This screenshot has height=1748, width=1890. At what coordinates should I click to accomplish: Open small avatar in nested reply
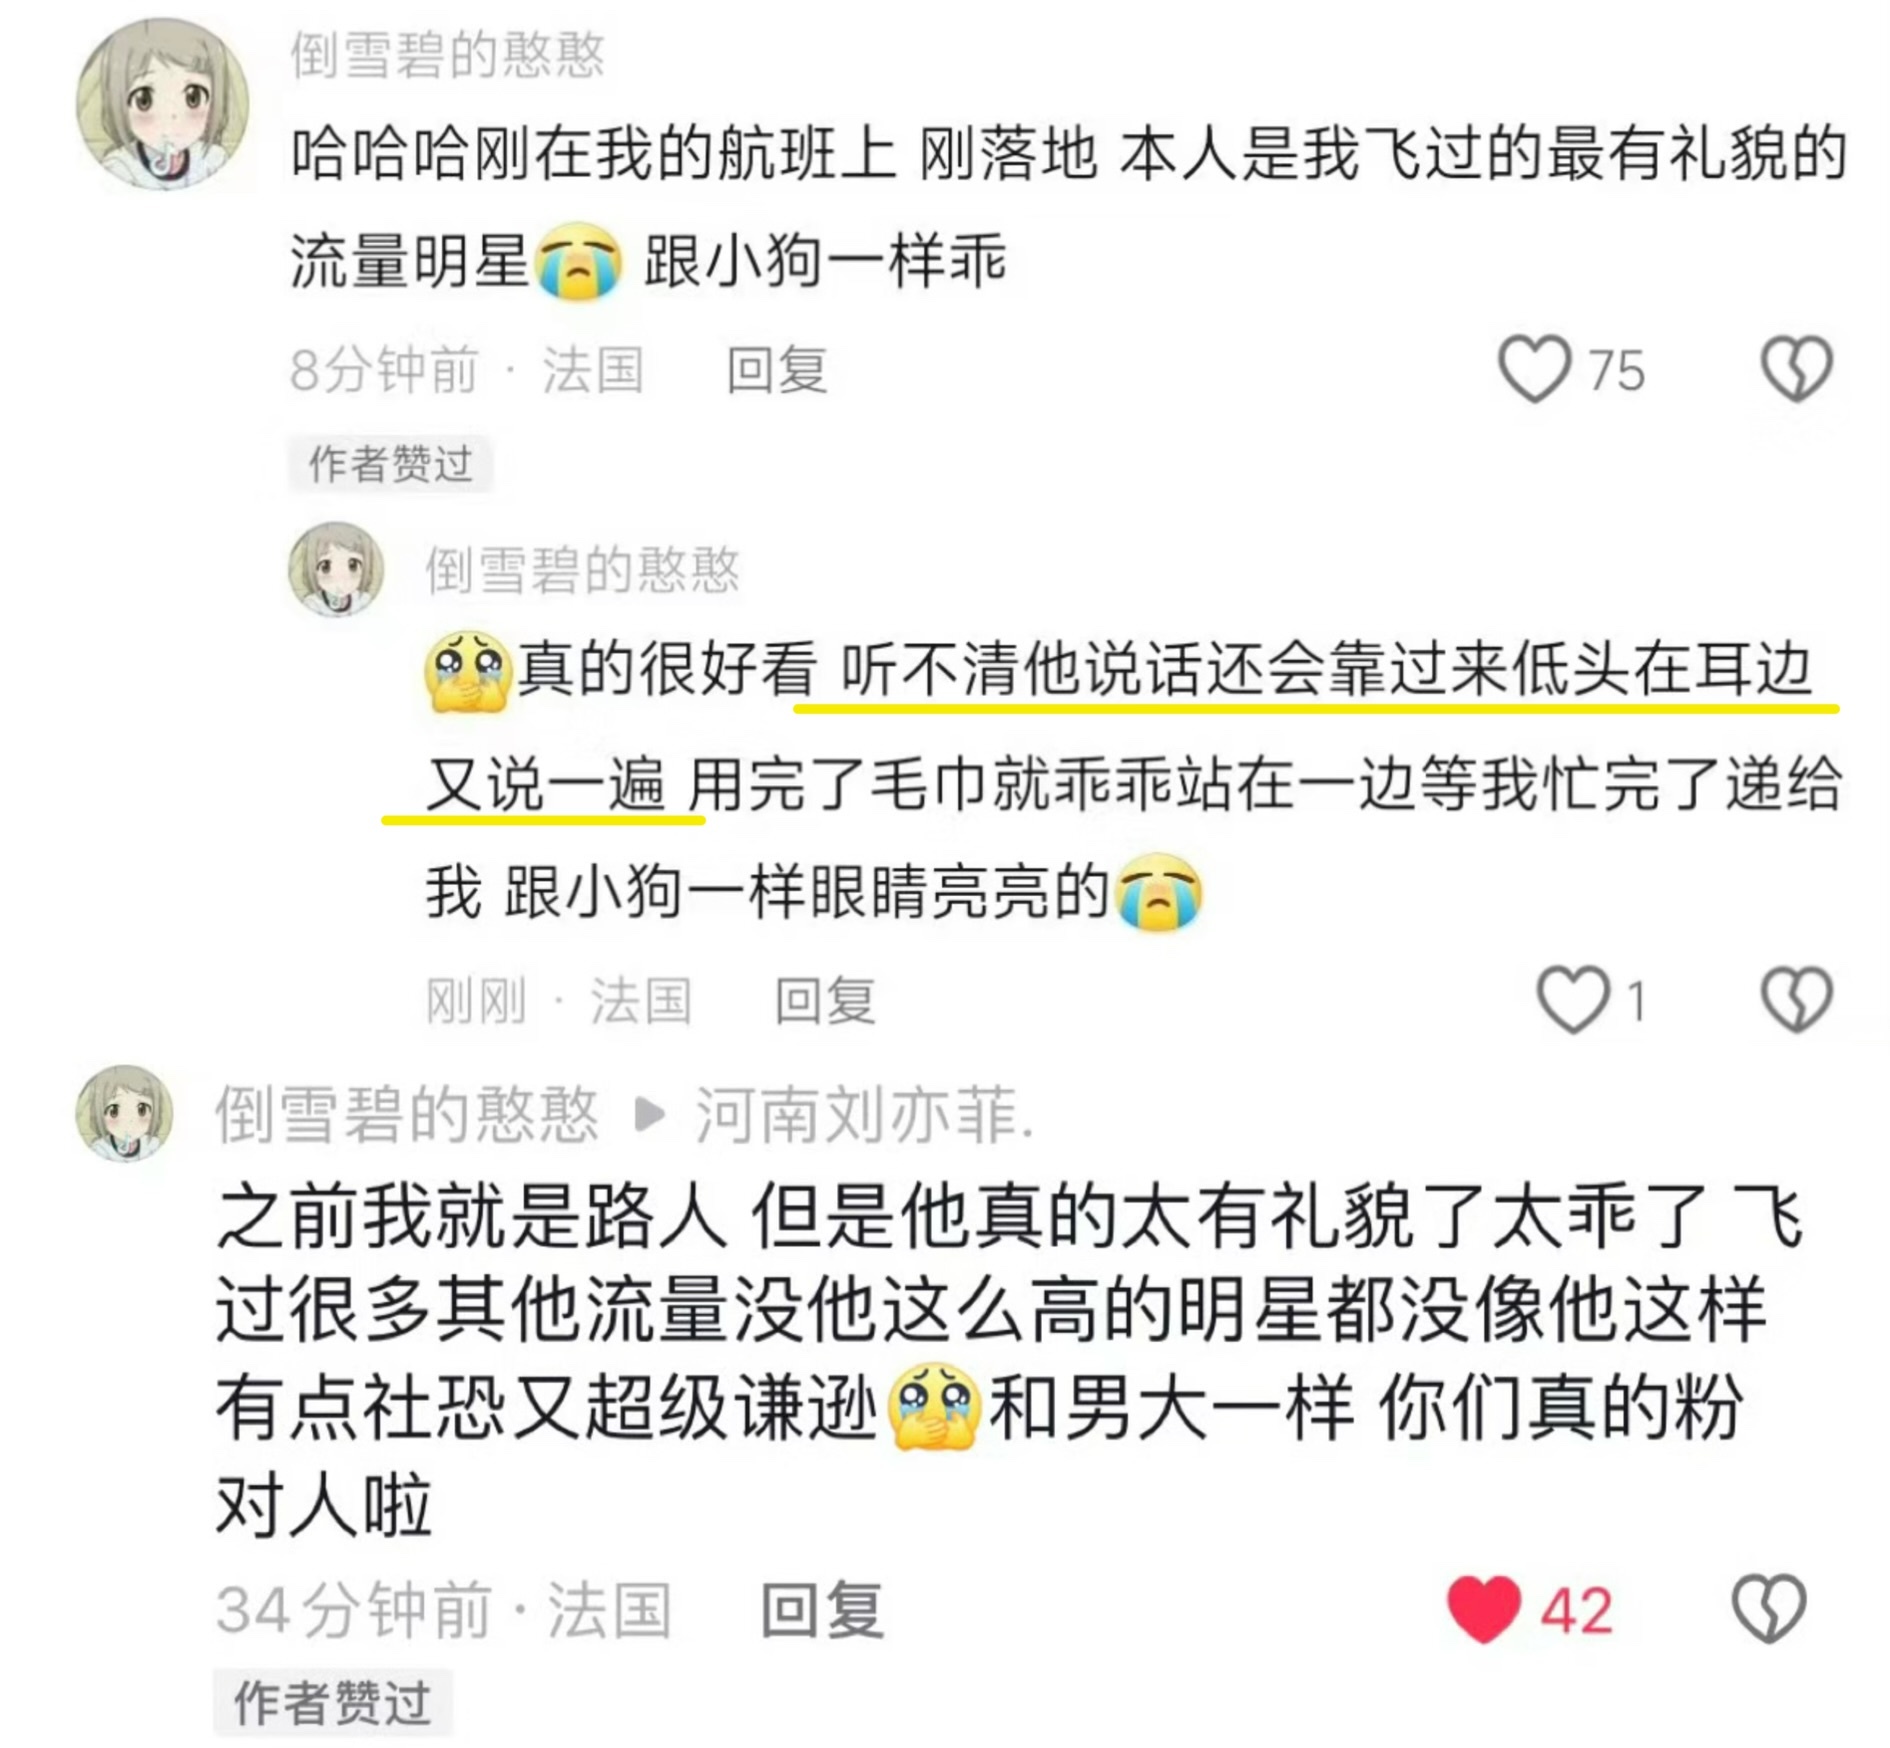[336, 570]
